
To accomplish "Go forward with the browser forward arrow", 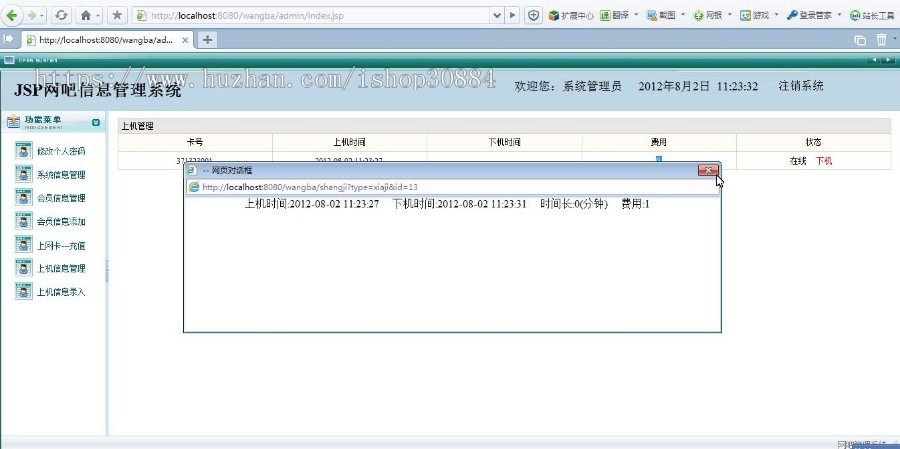I will [32, 16].
